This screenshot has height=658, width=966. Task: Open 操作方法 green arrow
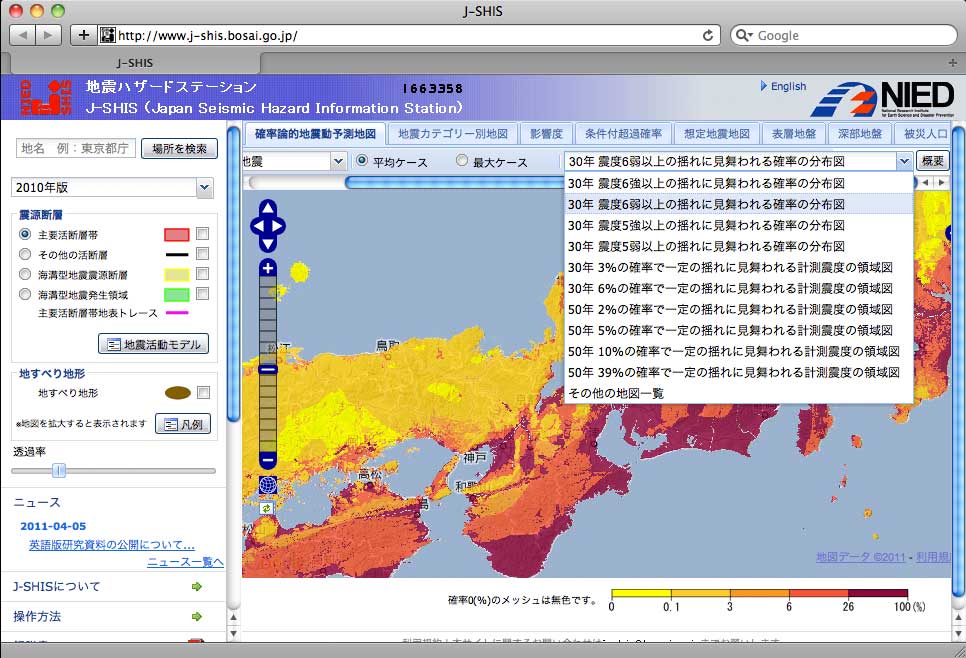197,616
